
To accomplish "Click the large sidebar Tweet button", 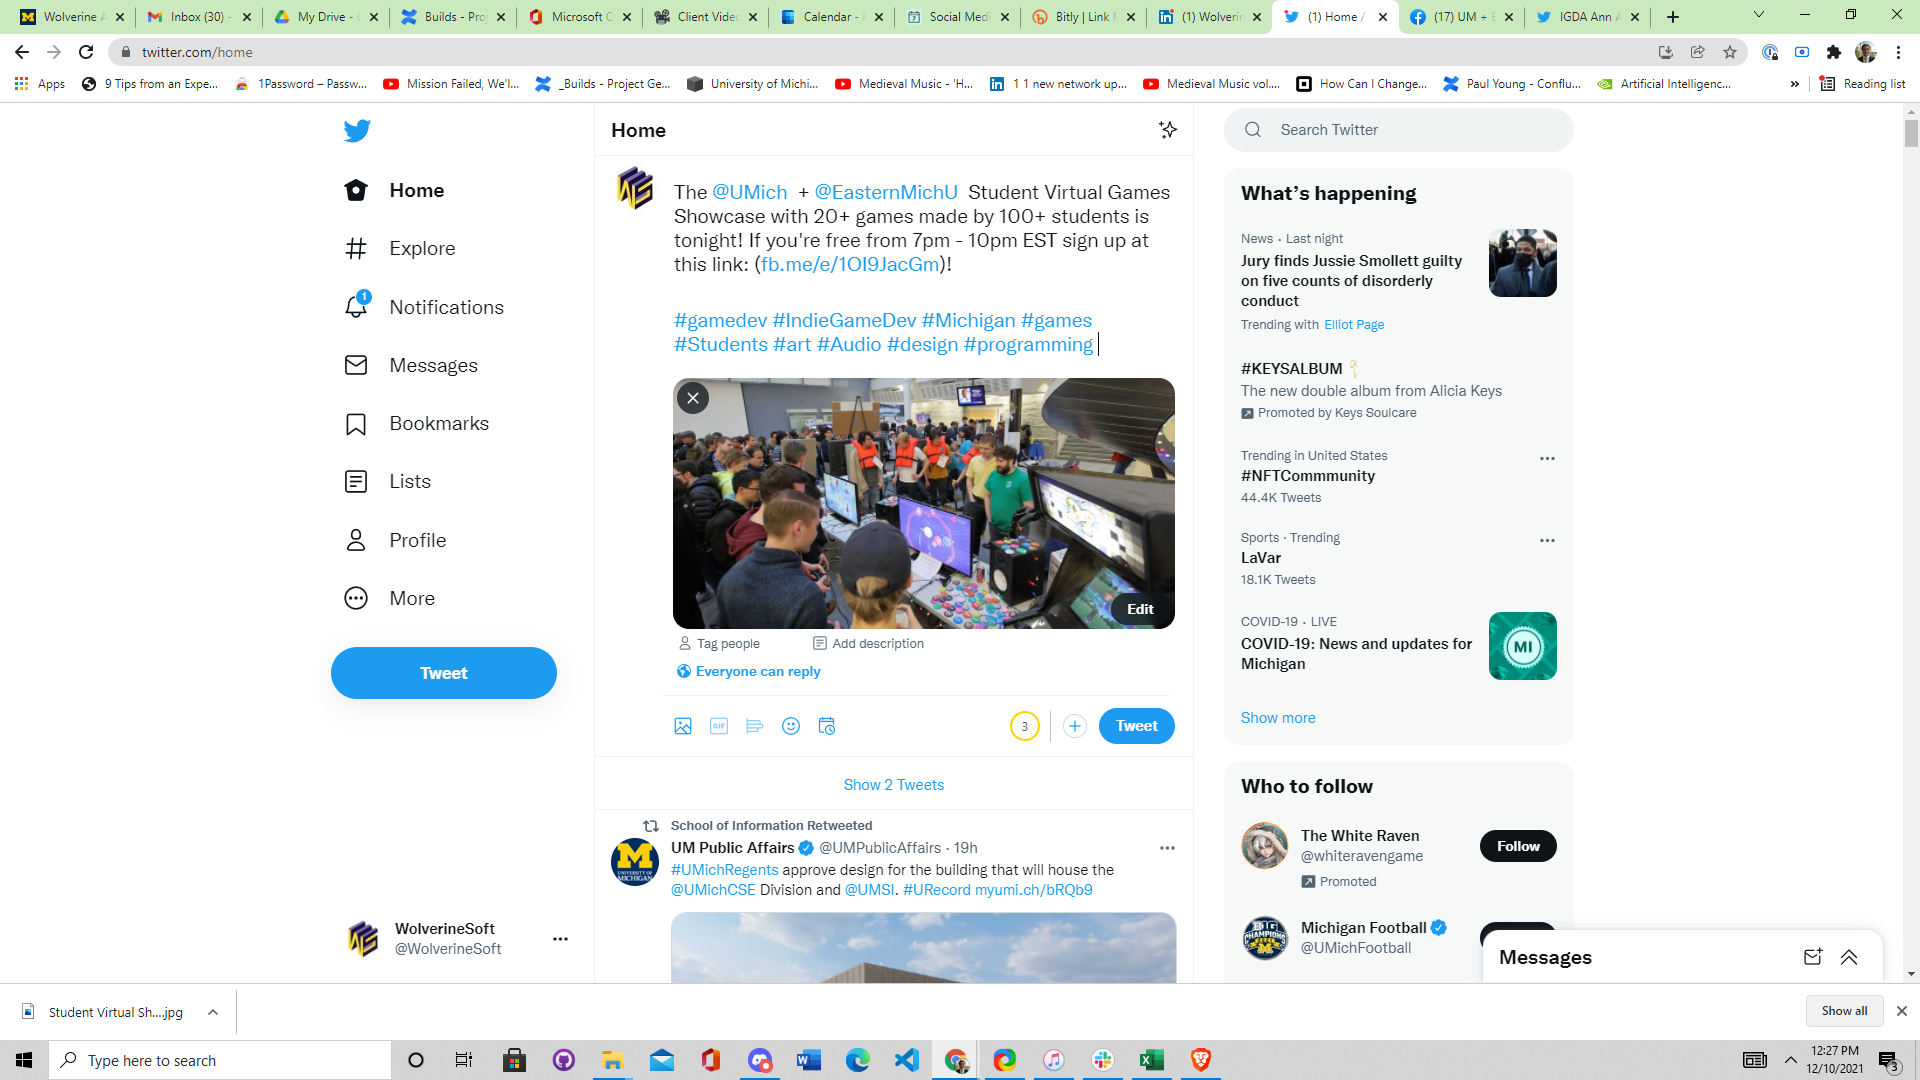I will click(444, 673).
